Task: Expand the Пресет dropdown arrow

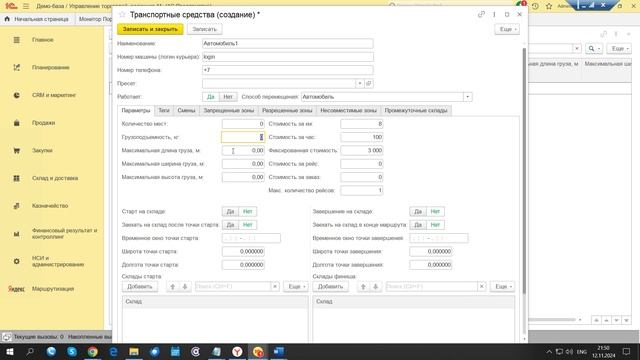Action: 360,84
